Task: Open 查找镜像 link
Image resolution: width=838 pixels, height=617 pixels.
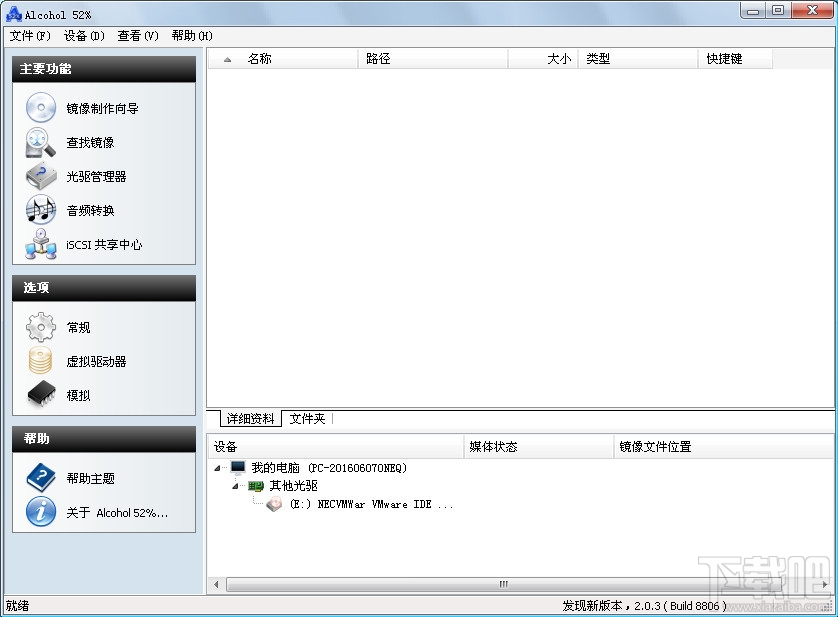Action: tap(90, 143)
